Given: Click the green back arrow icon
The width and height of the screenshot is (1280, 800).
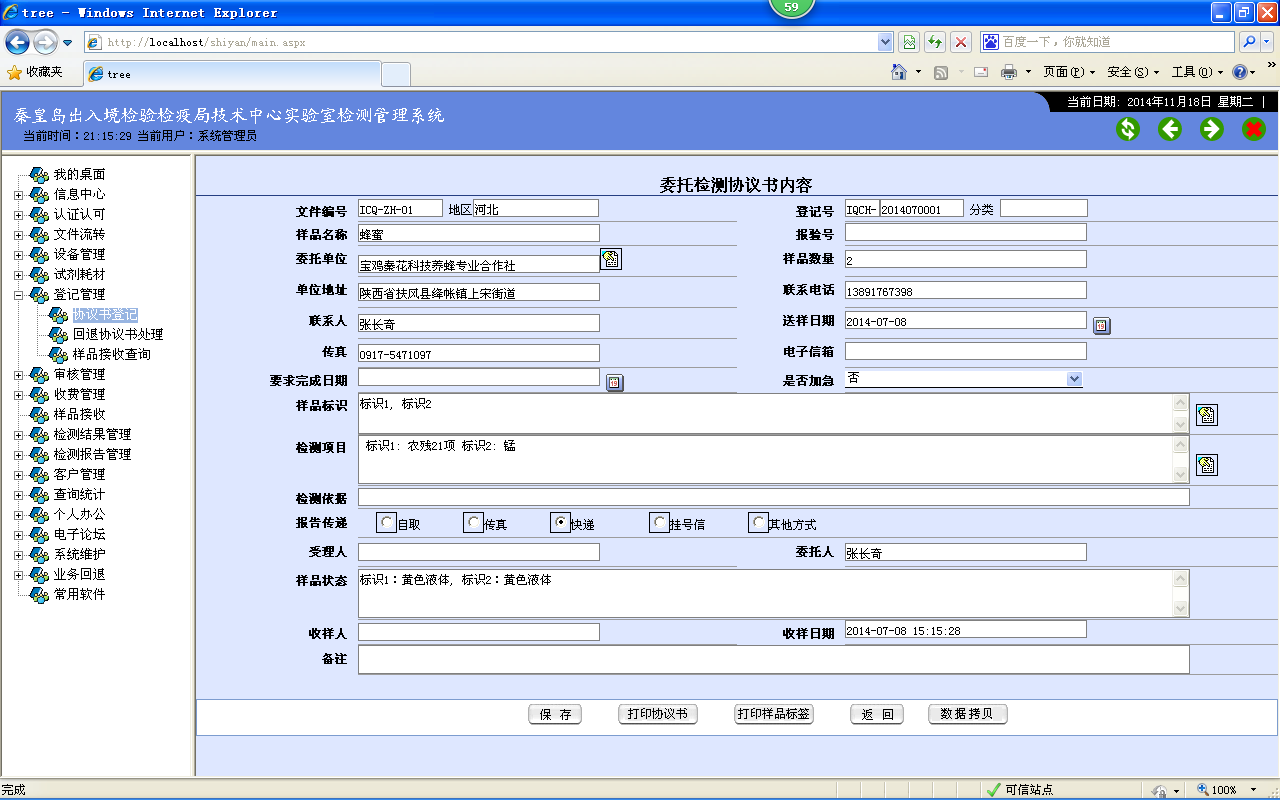Looking at the screenshot, I should [x=1170, y=129].
